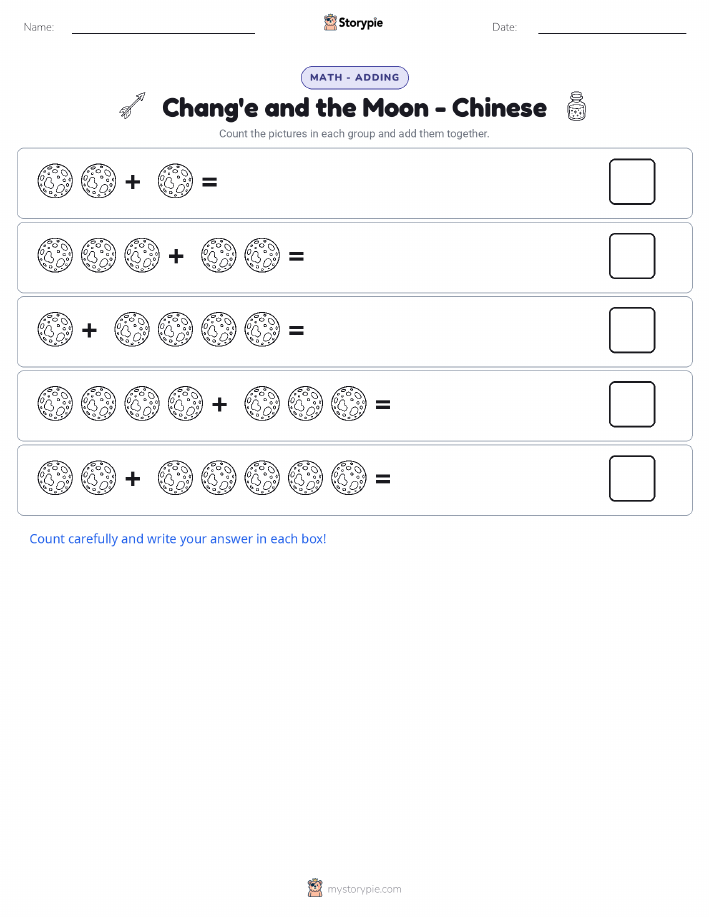Click the equals sign in the fifth row
Image resolution: width=709 pixels, height=917 pixels.
click(383, 479)
